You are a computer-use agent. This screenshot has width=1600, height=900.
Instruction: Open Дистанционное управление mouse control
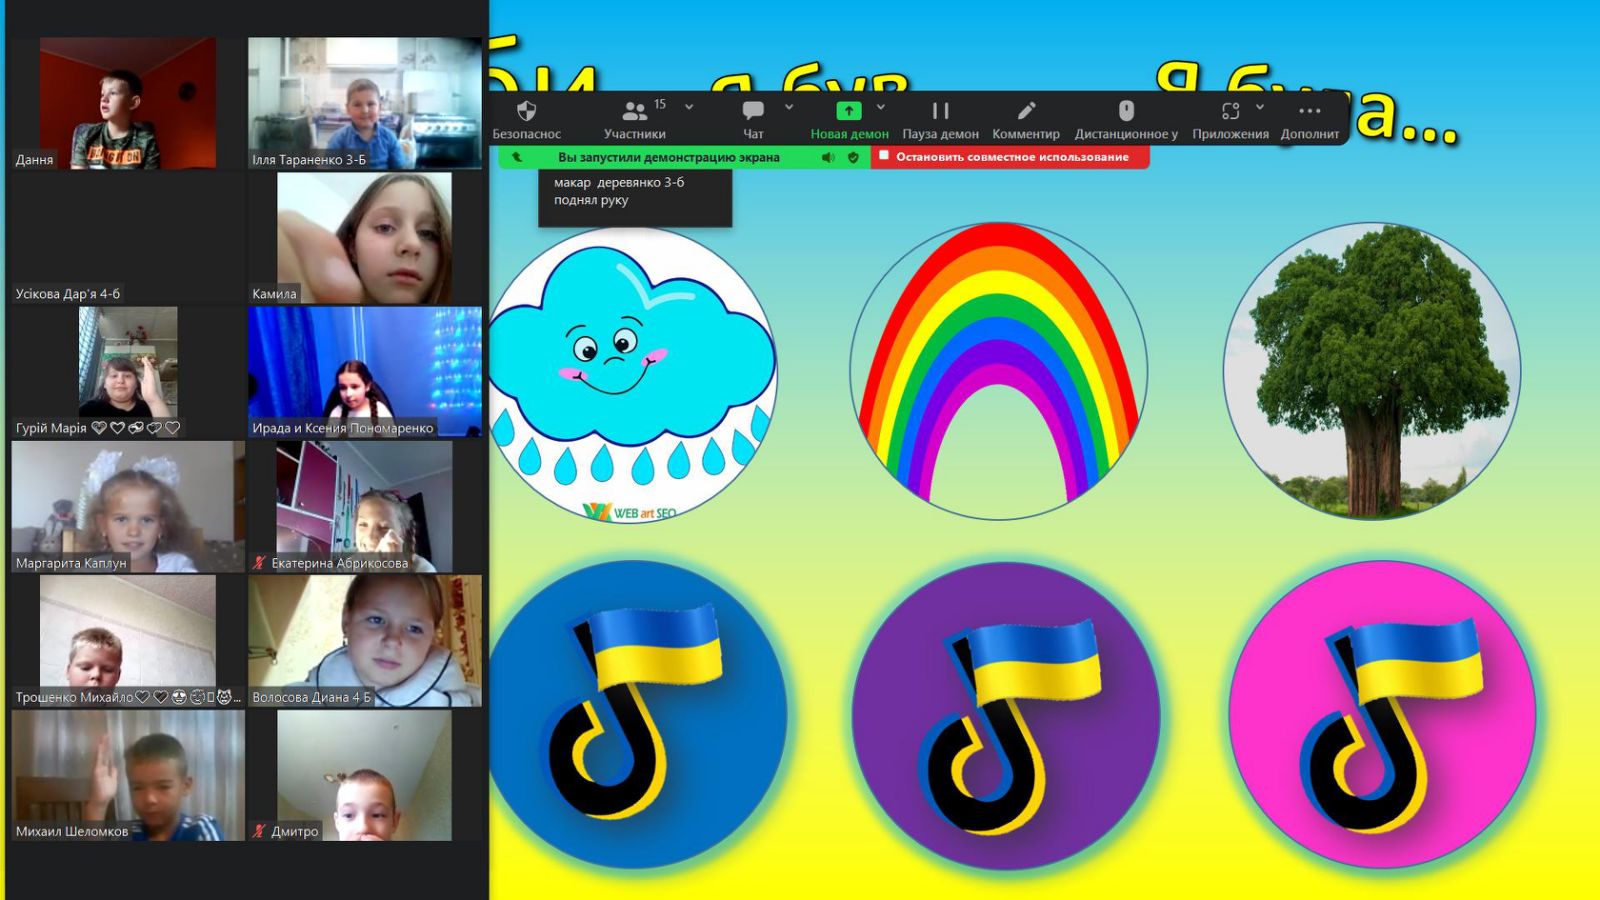tap(1126, 119)
